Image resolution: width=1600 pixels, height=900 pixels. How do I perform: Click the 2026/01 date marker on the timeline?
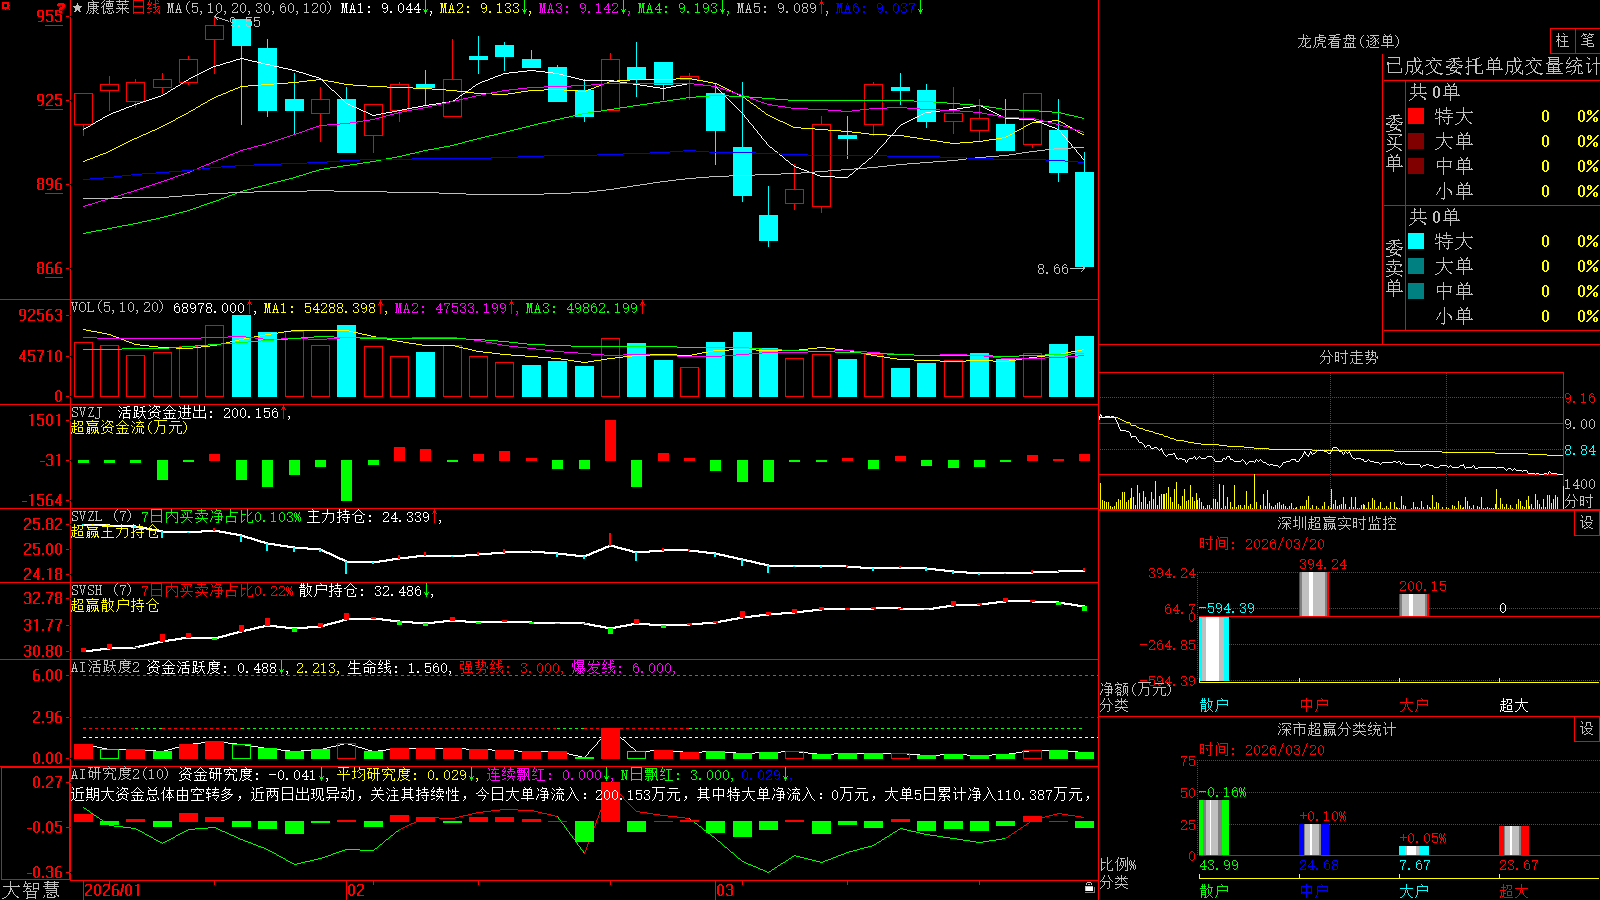tap(113, 890)
